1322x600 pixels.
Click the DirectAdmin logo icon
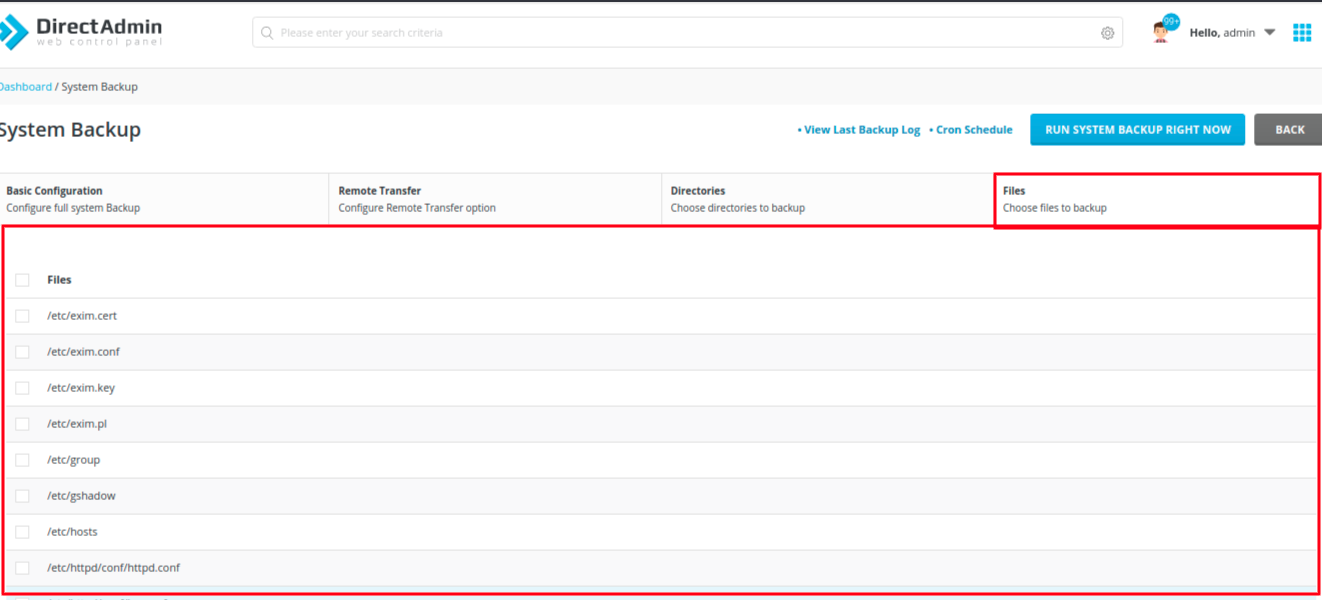pyautogui.click(x=14, y=32)
